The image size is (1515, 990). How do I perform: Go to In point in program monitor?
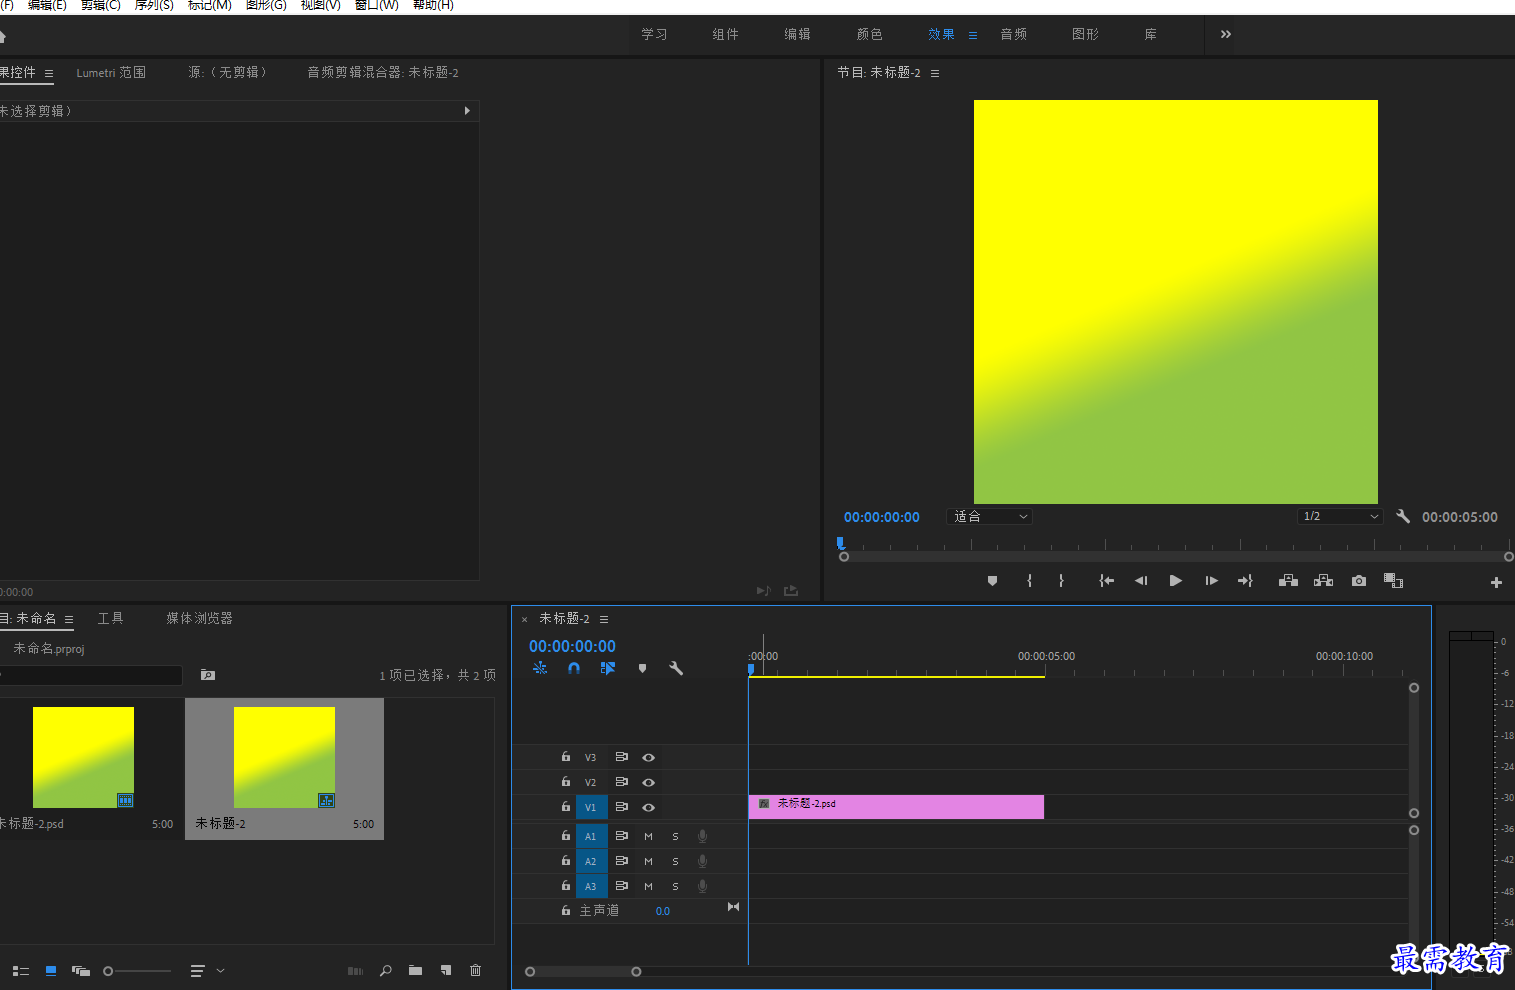(1106, 581)
